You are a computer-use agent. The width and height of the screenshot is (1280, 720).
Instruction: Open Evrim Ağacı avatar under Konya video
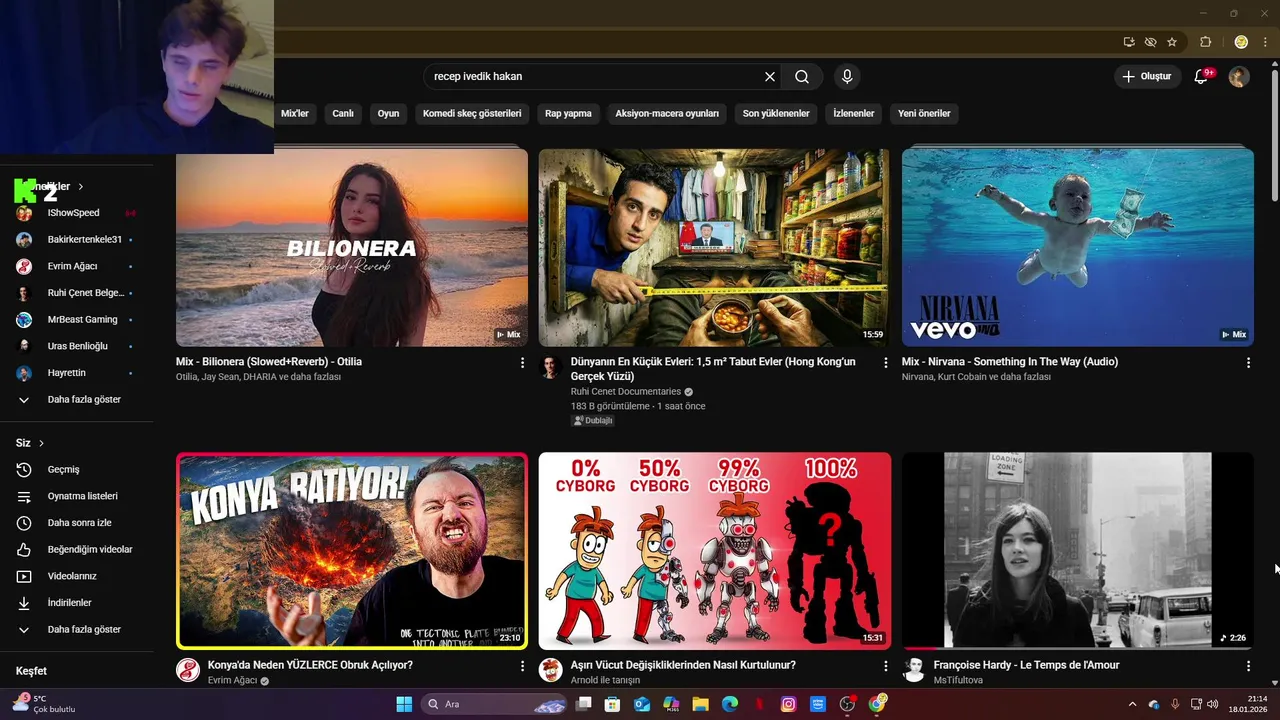(188, 670)
